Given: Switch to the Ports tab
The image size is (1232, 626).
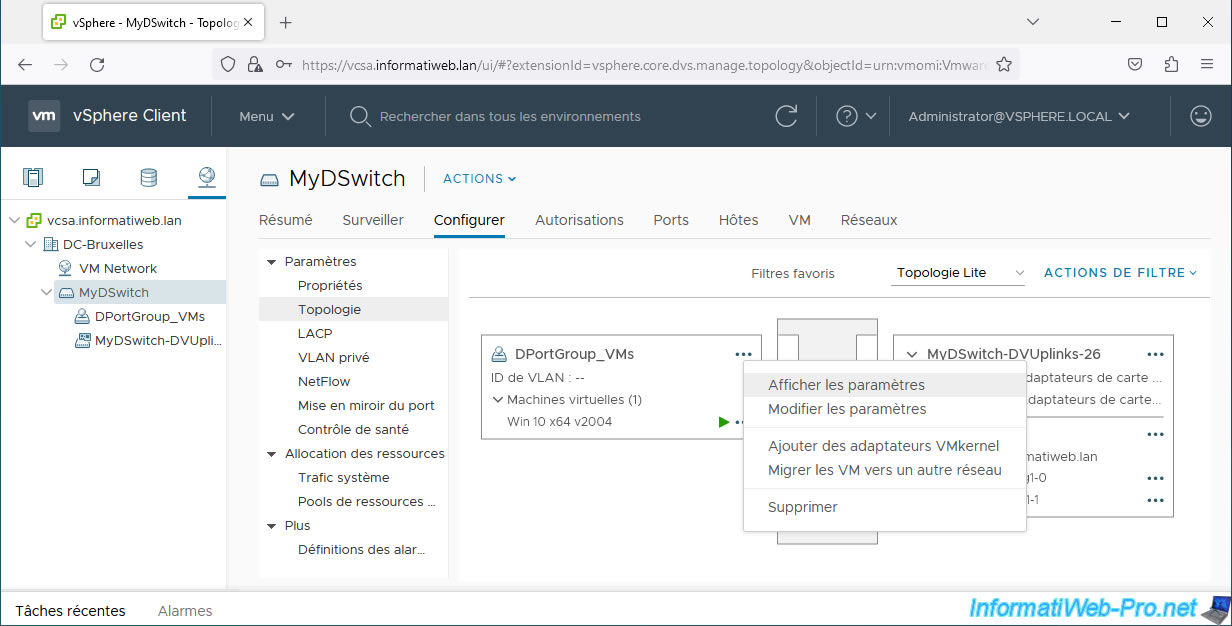Looking at the screenshot, I should pyautogui.click(x=670, y=220).
